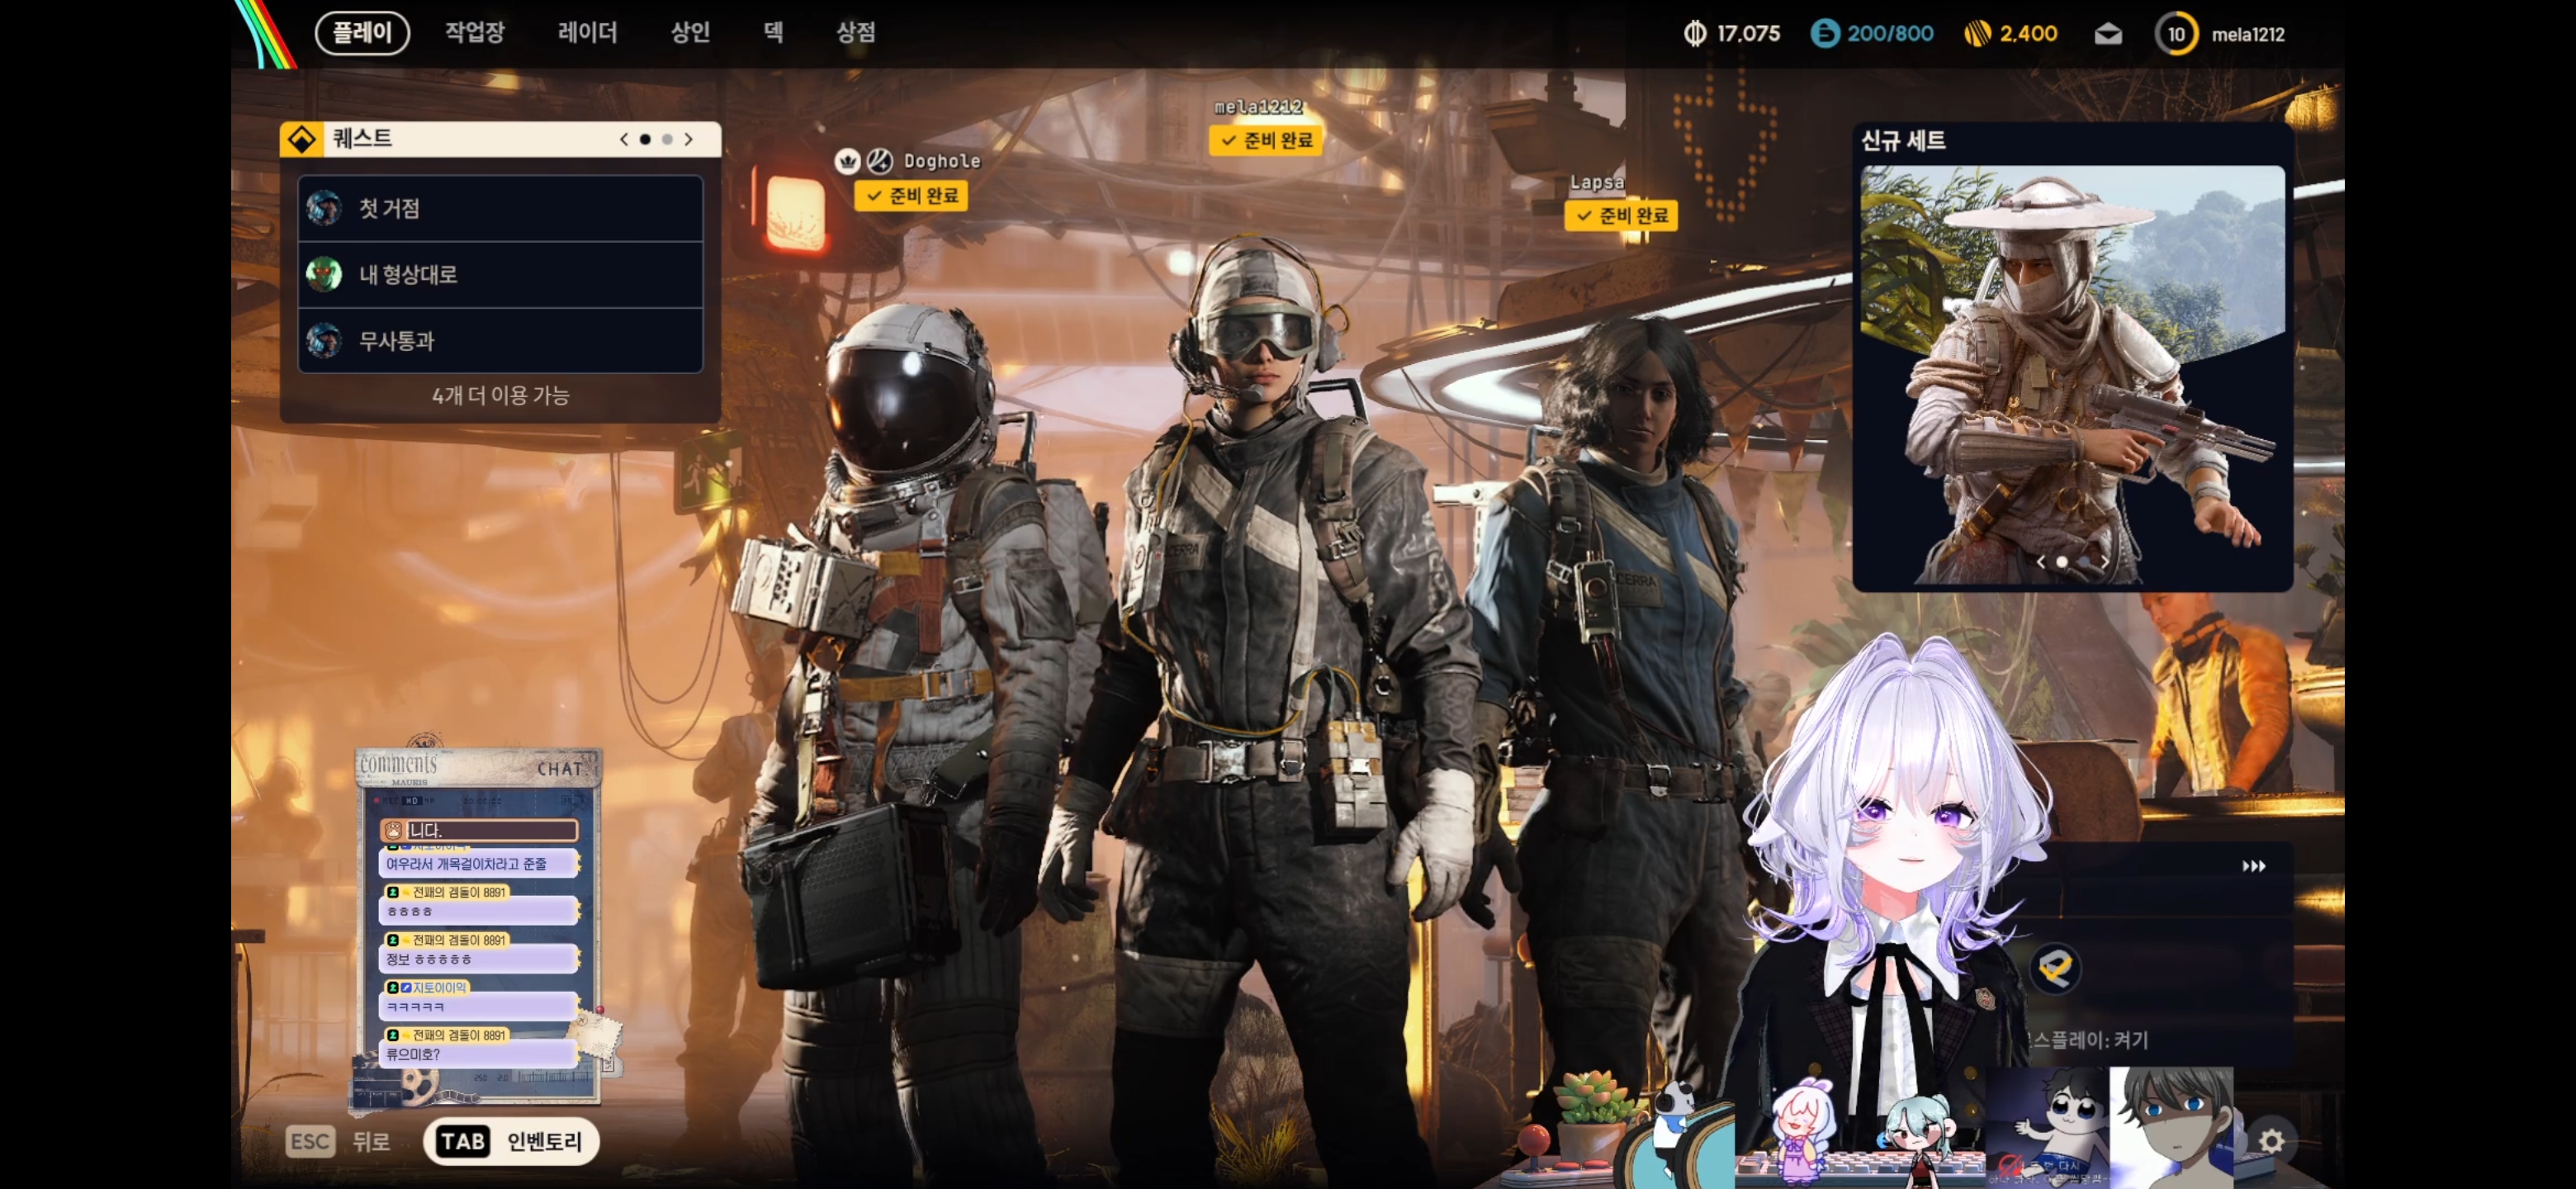The width and height of the screenshot is (2576, 1189).
Task: Click the level 10 badge
Action: pyautogui.click(x=2176, y=34)
